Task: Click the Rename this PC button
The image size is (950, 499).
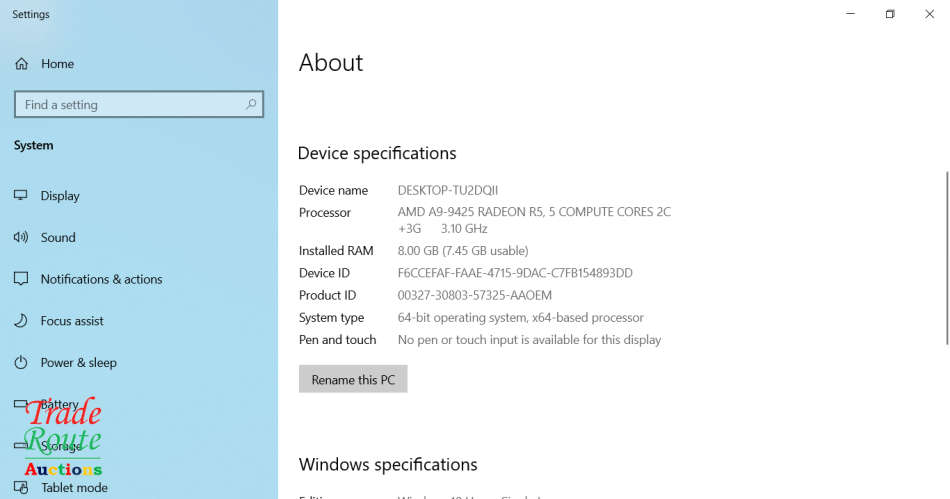Action: [x=353, y=380]
